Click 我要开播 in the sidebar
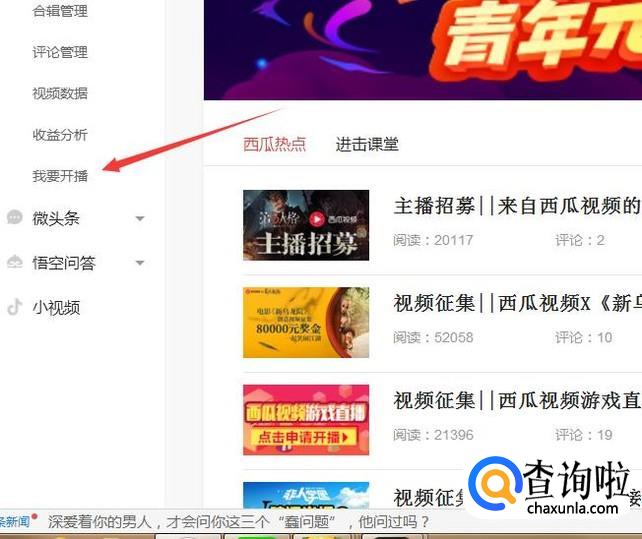This screenshot has width=642, height=539. [x=60, y=176]
